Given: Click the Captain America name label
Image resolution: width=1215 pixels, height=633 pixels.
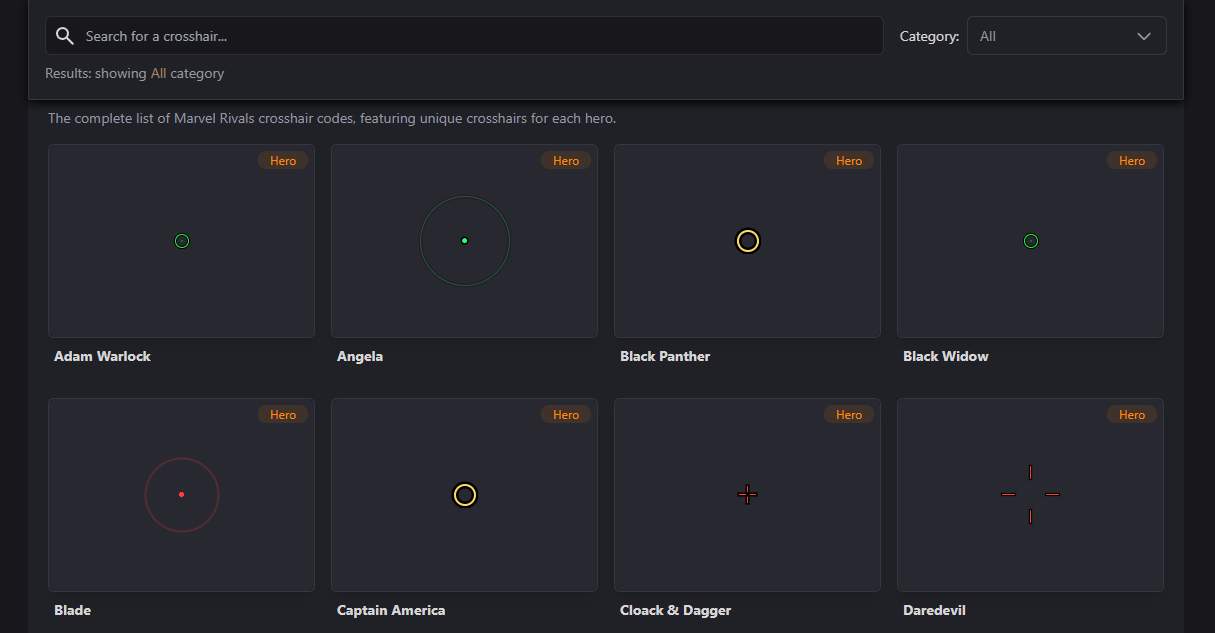Looking at the screenshot, I should tap(391, 610).
